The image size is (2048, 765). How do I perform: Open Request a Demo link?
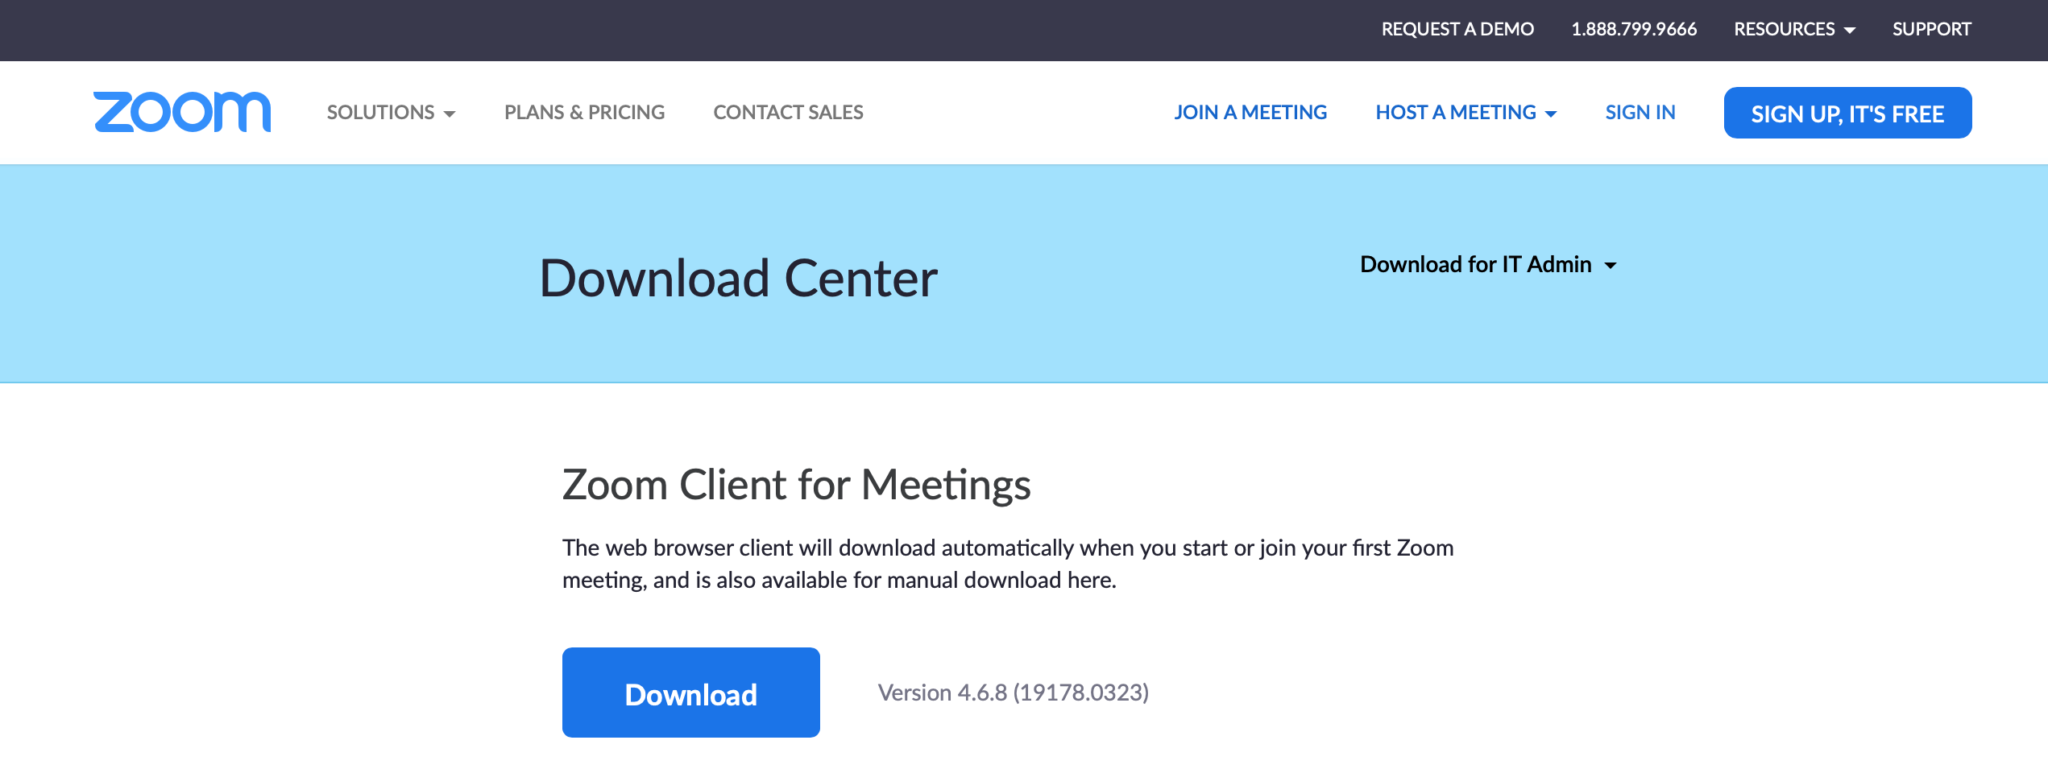point(1457,29)
